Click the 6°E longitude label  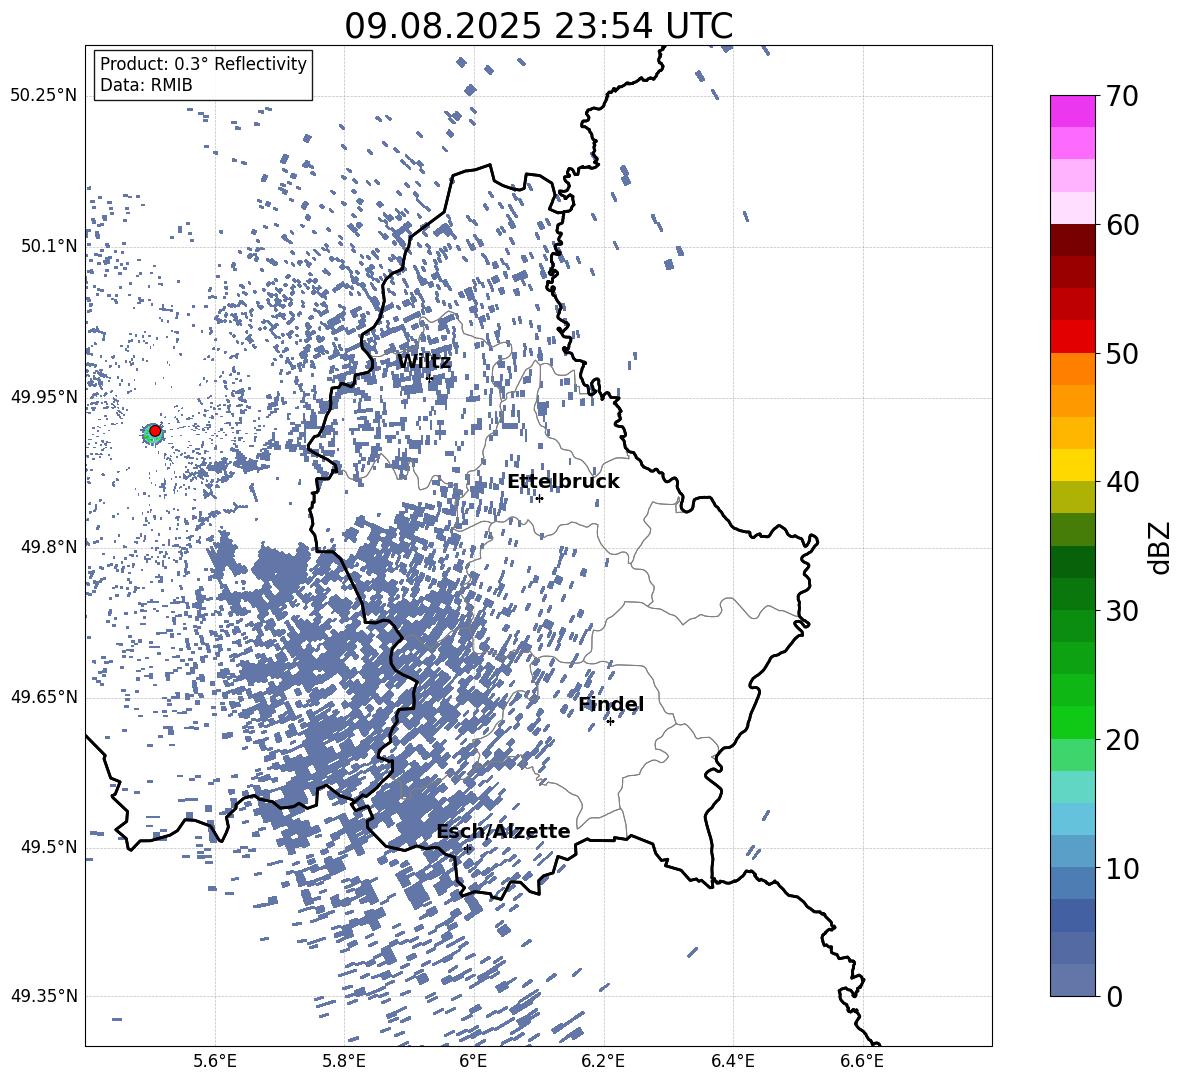pos(473,1062)
